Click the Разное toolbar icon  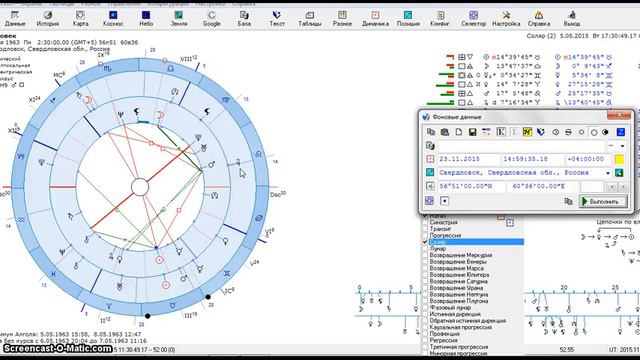[342, 19]
